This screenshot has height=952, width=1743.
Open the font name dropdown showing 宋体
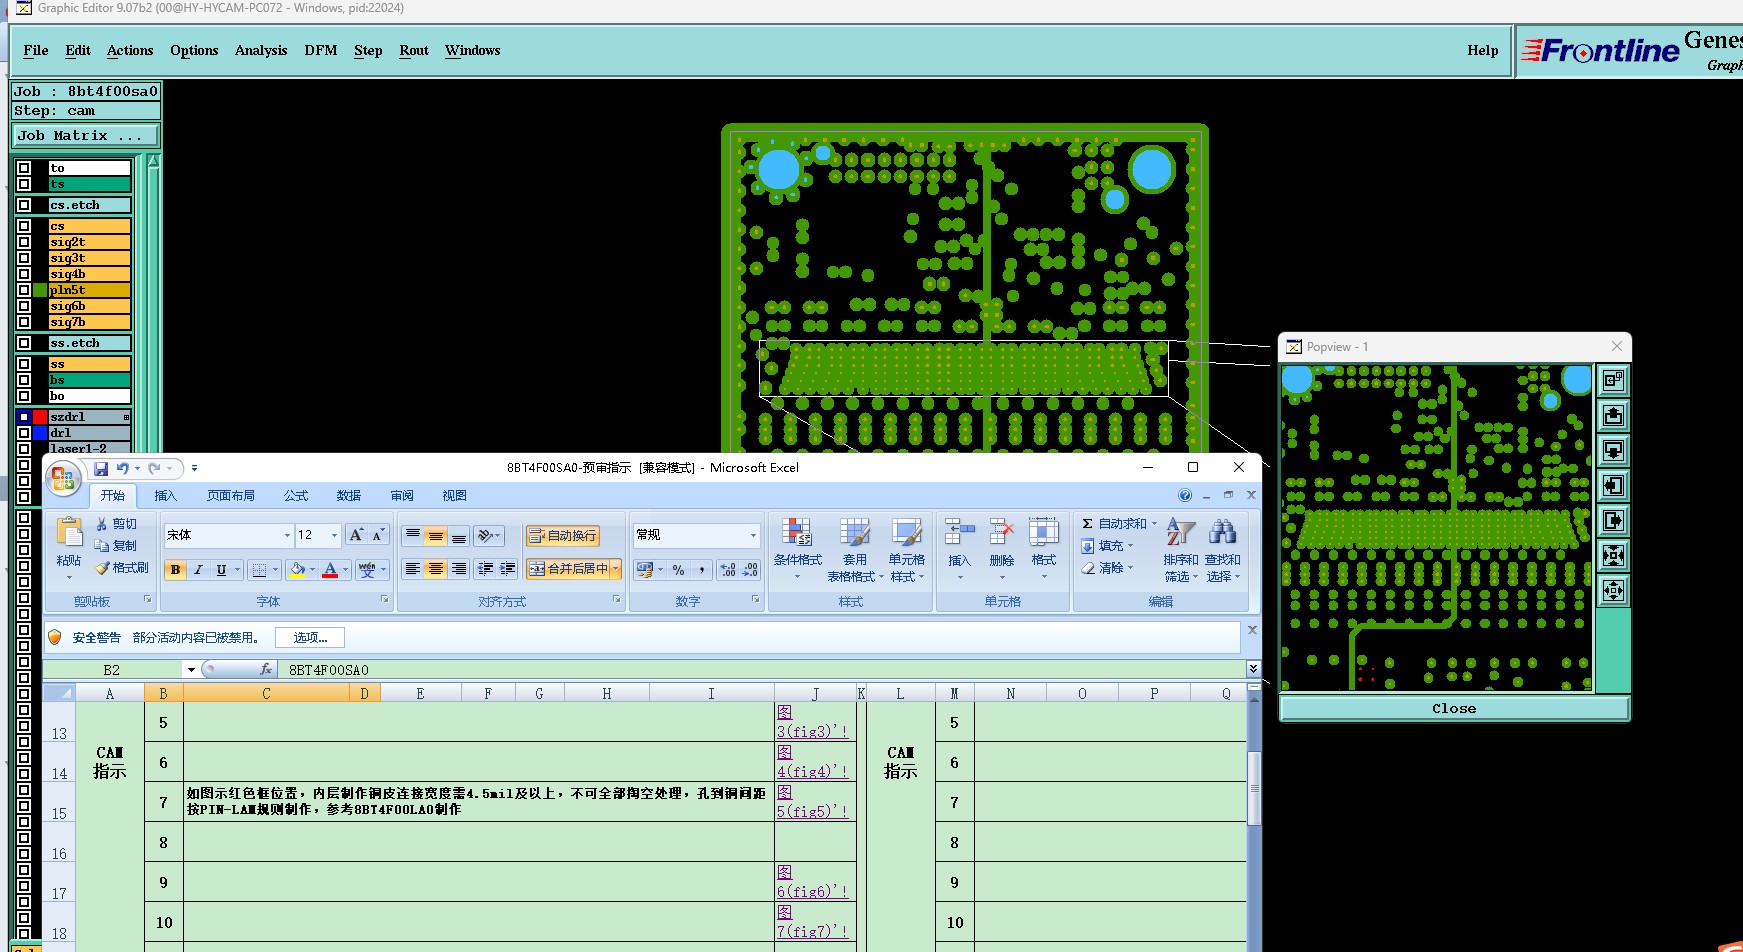tap(287, 535)
